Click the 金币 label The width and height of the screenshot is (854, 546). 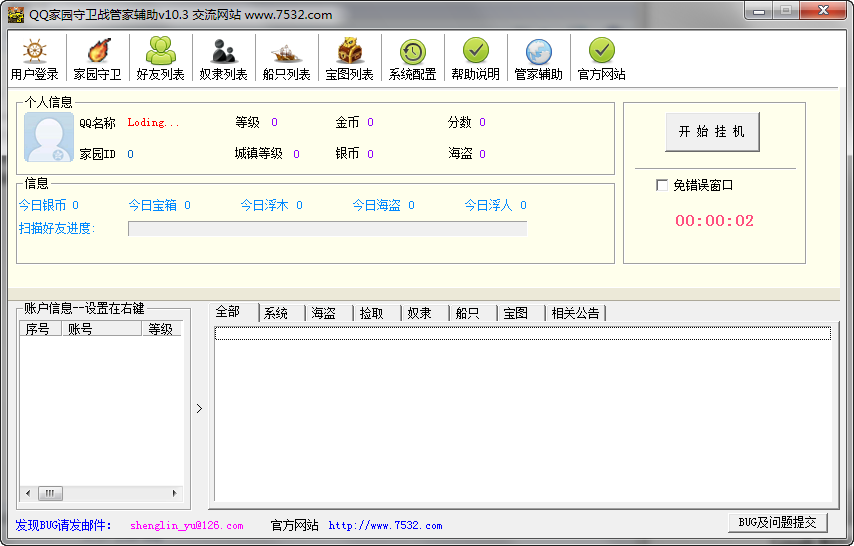click(347, 122)
